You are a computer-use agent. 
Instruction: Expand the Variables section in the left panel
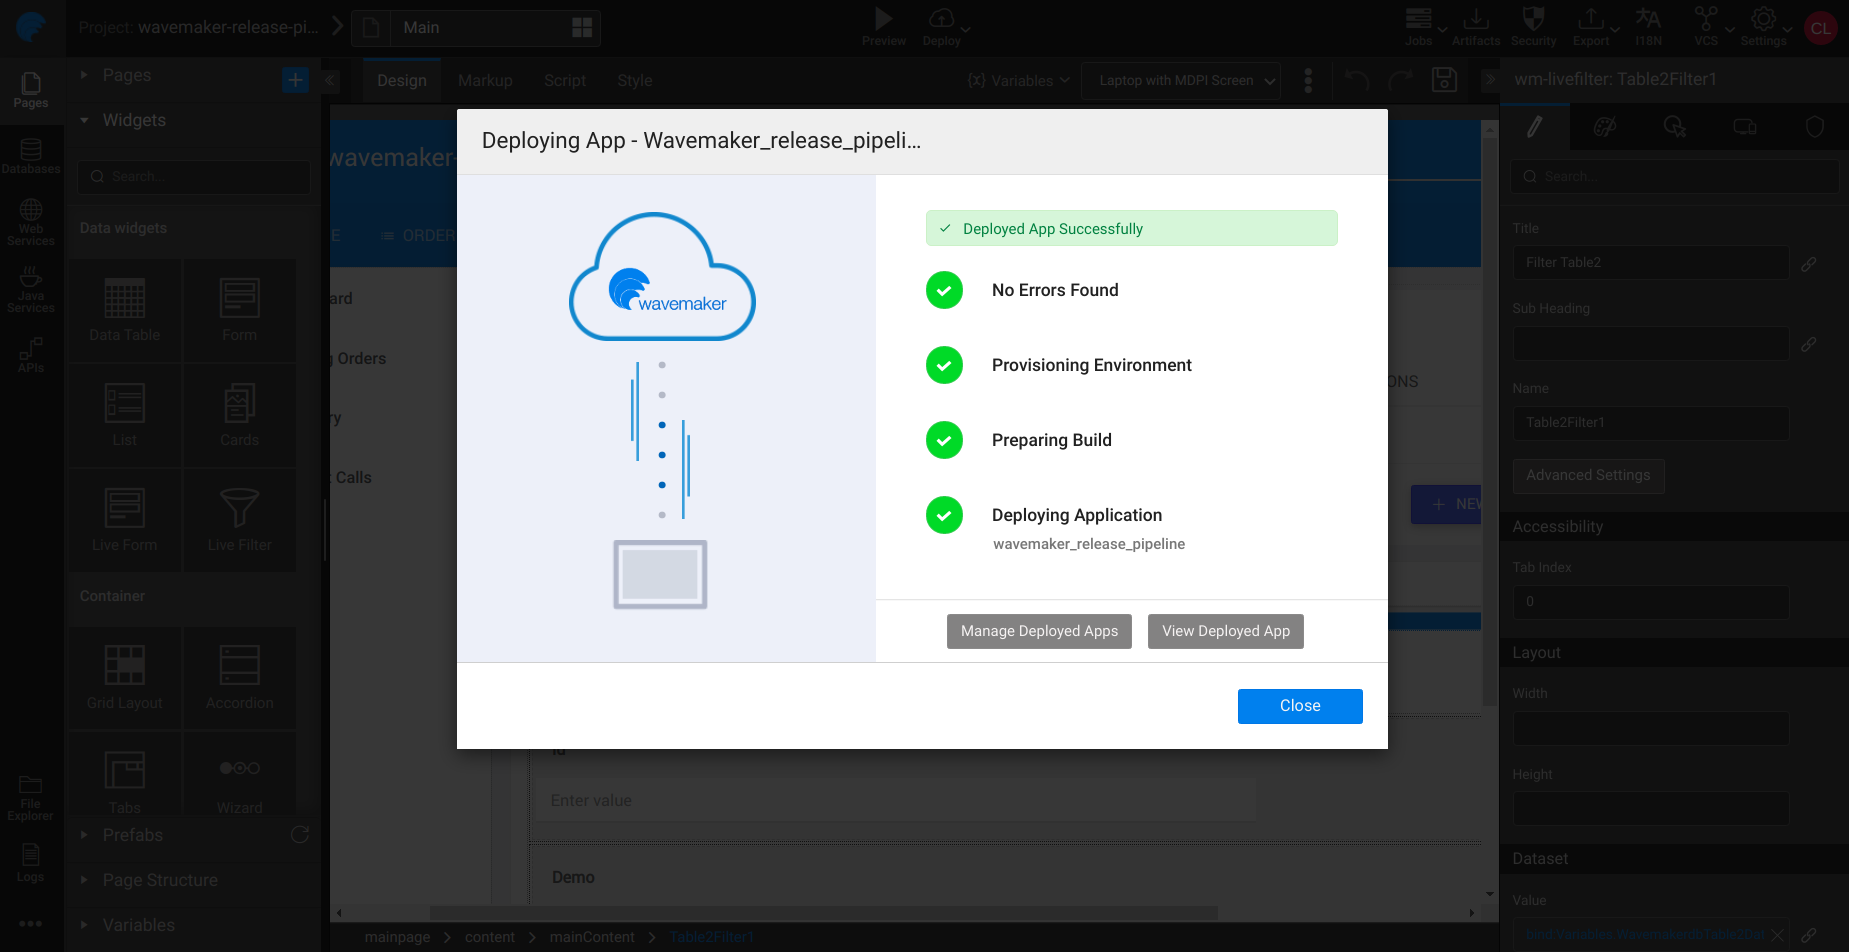[x=139, y=925]
